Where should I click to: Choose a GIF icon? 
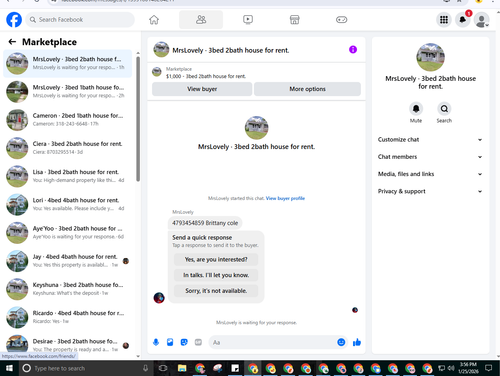coord(198,342)
